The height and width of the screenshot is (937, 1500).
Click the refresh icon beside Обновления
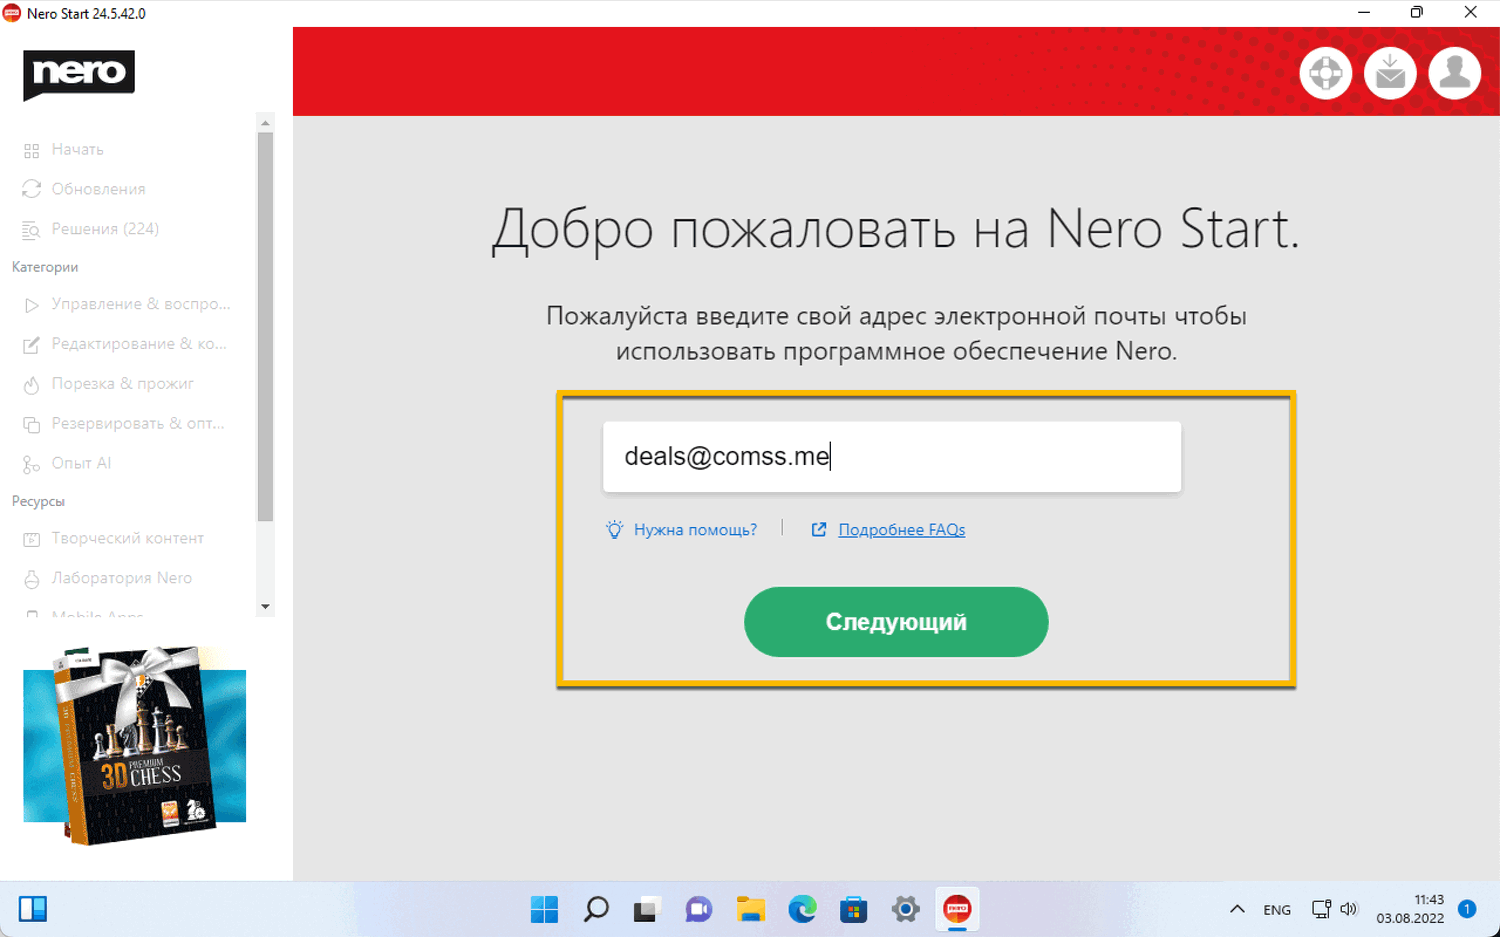point(31,189)
